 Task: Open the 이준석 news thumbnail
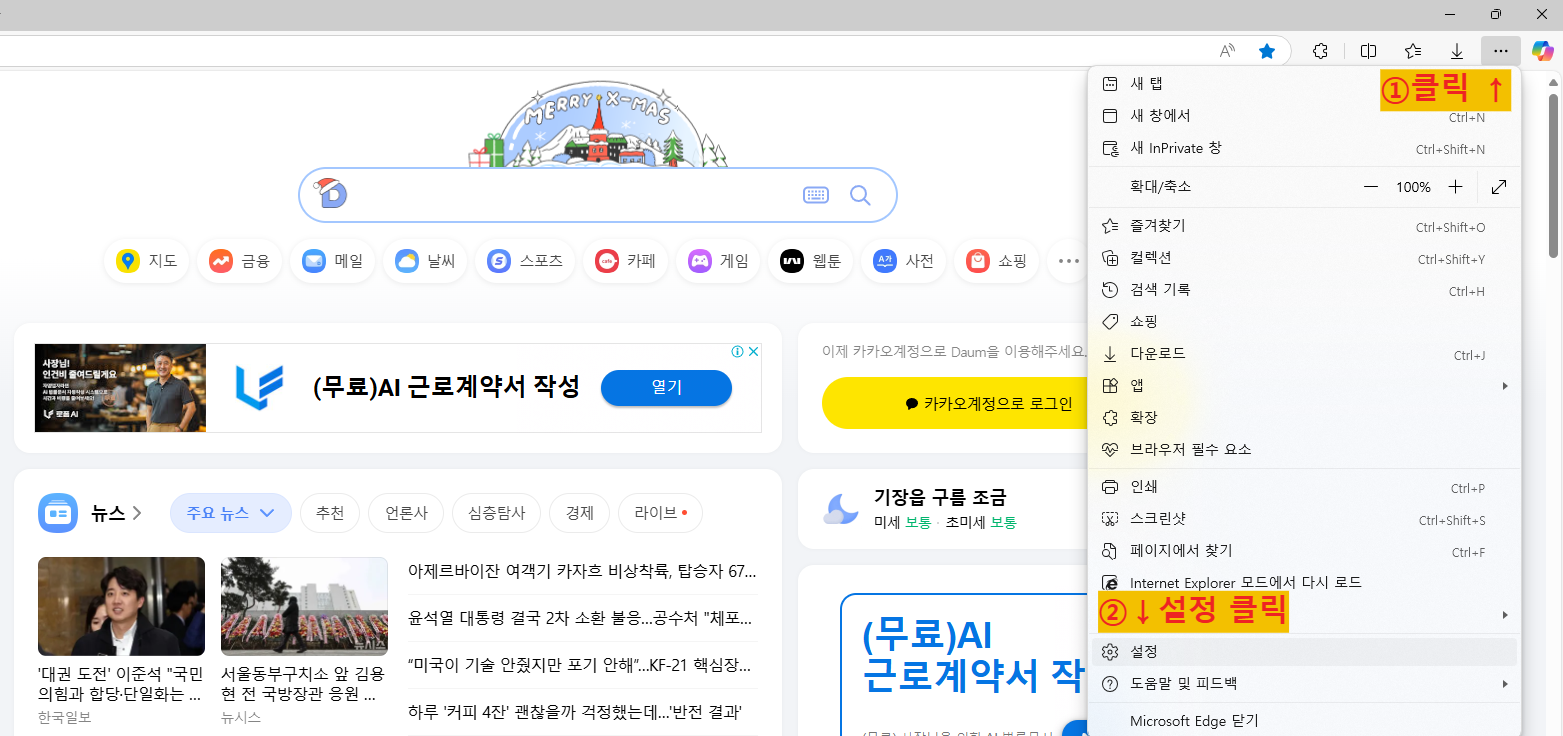(121, 606)
